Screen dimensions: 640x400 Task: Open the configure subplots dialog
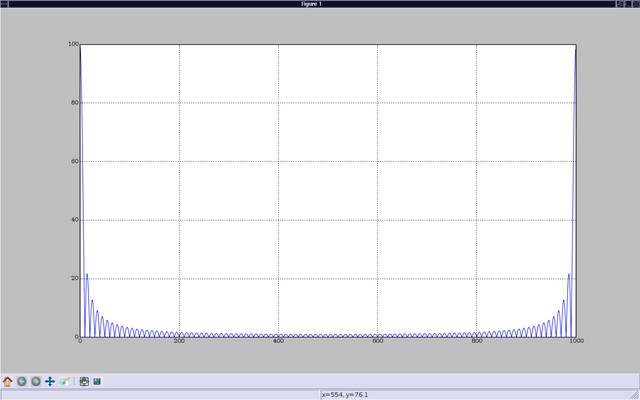tap(84, 382)
